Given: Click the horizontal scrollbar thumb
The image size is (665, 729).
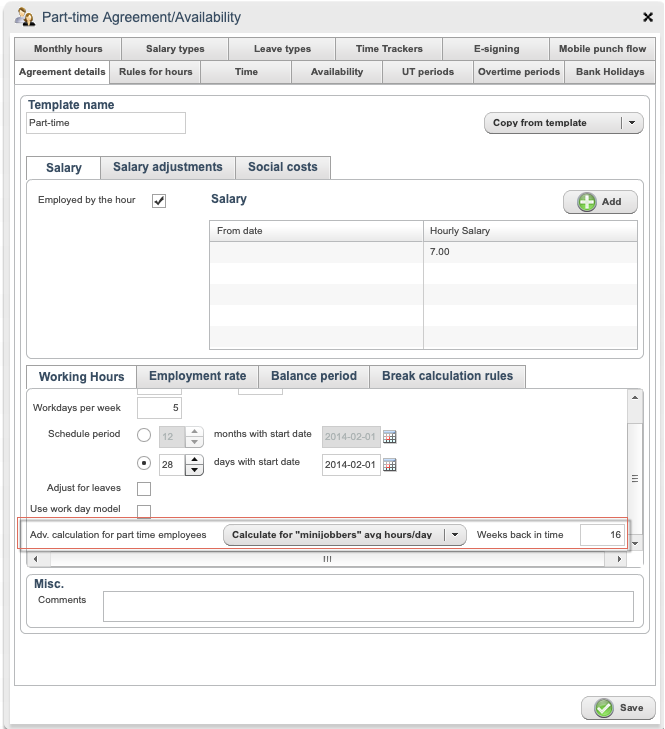Looking at the screenshot, I should (327, 559).
